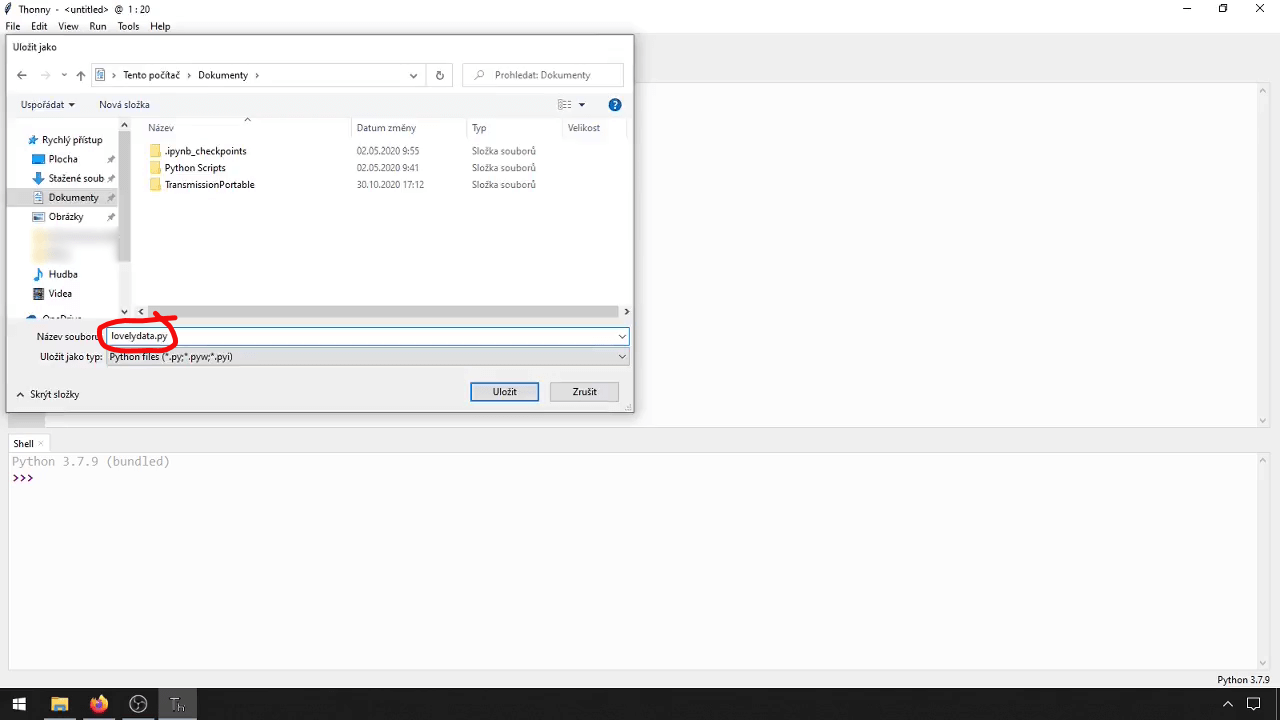Click the Refresh button beside address bar
This screenshot has height=720, width=1280.
[440, 75]
